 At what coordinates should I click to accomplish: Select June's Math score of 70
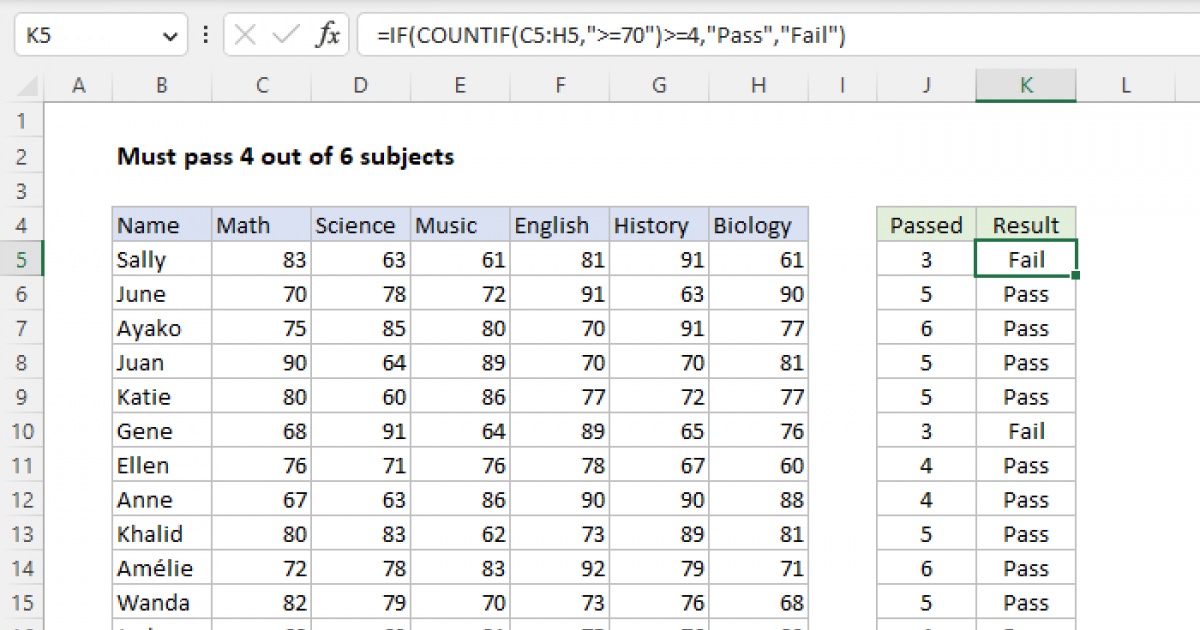(261, 293)
